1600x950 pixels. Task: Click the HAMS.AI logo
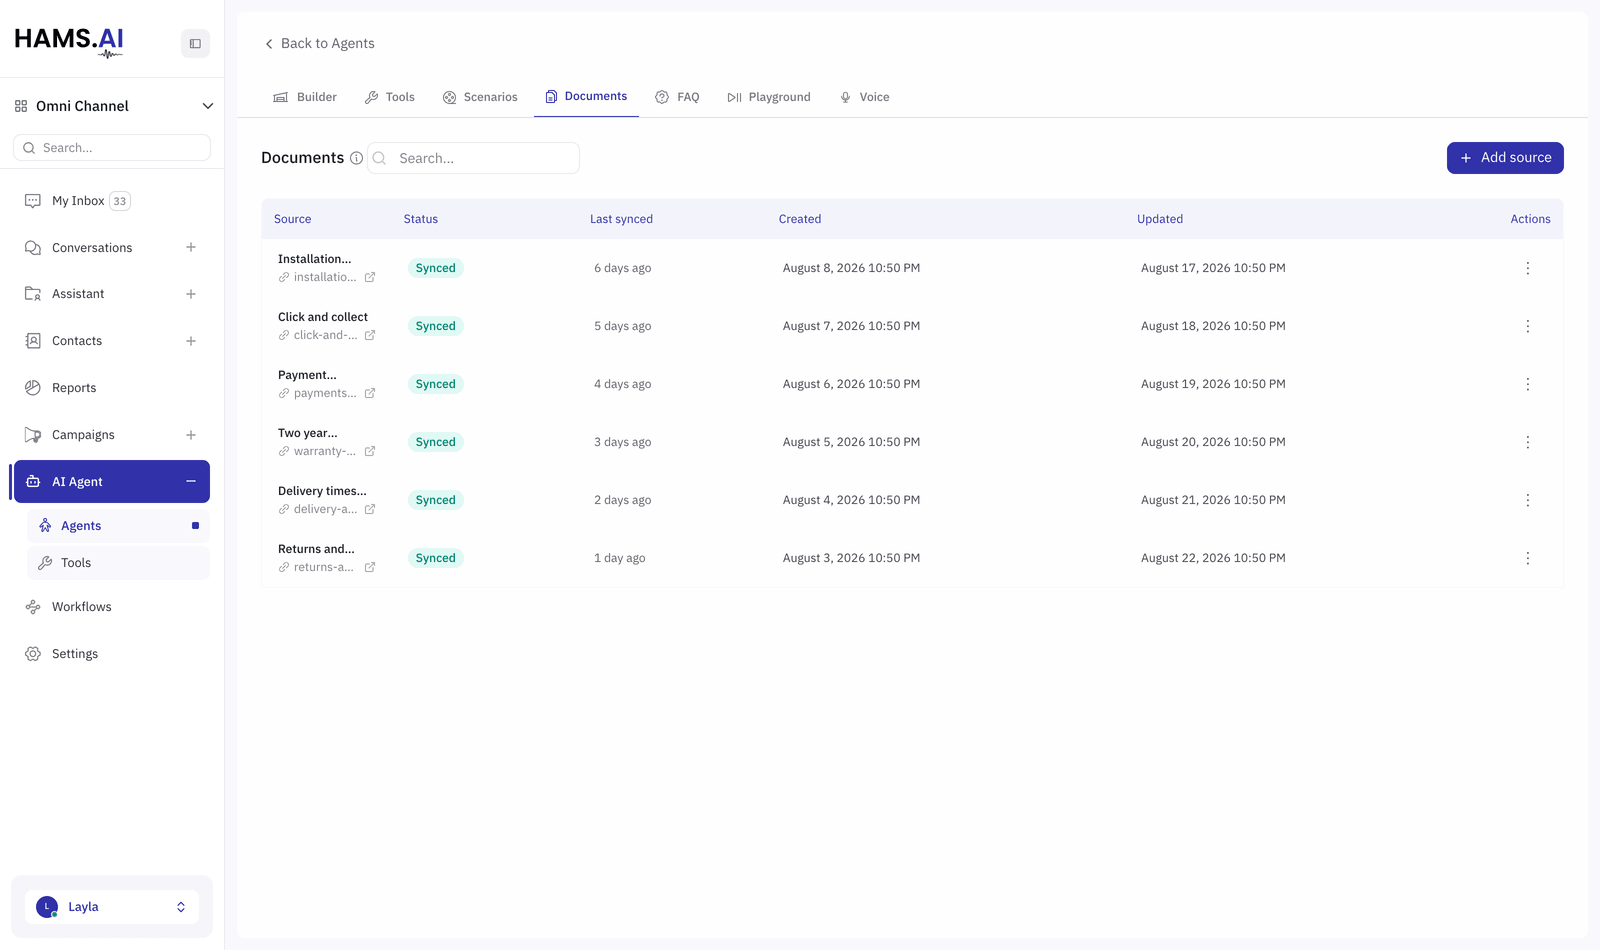point(69,41)
